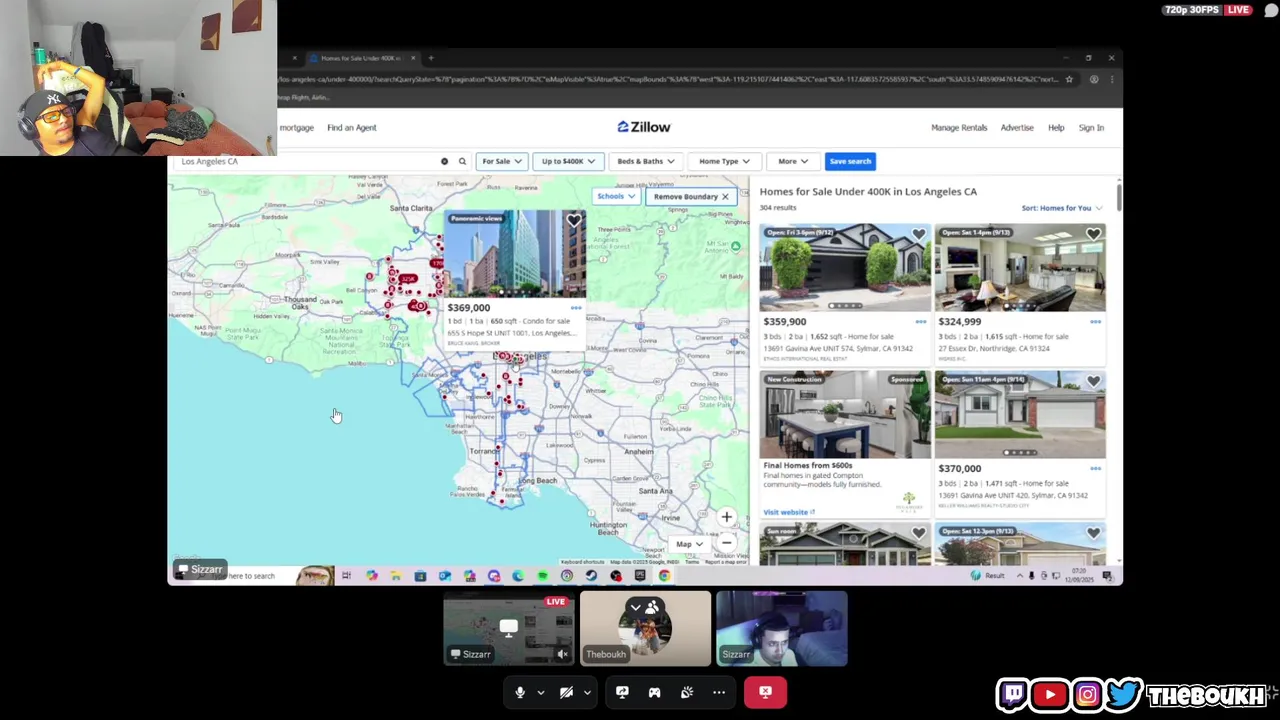The width and height of the screenshot is (1280, 720).
Task: Save the $359,900 Sylmar listing with heart
Action: 918,235
